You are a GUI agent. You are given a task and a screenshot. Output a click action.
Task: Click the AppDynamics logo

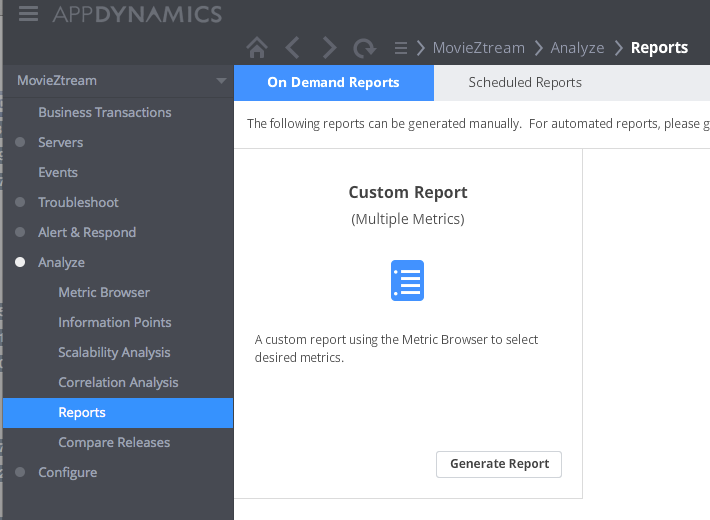point(137,14)
